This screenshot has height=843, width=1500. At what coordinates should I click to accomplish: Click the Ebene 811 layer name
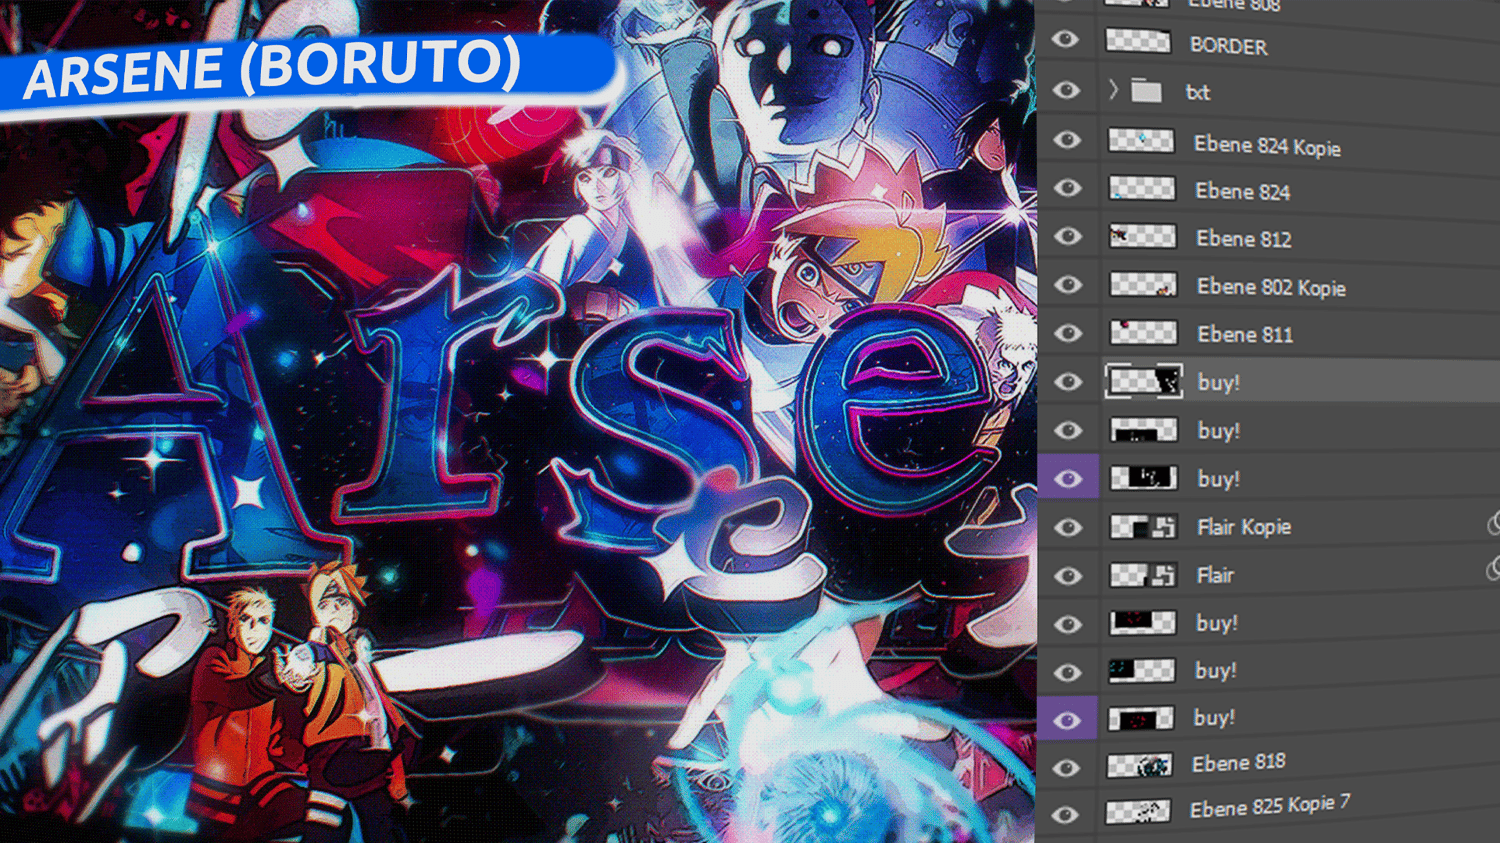click(1245, 334)
